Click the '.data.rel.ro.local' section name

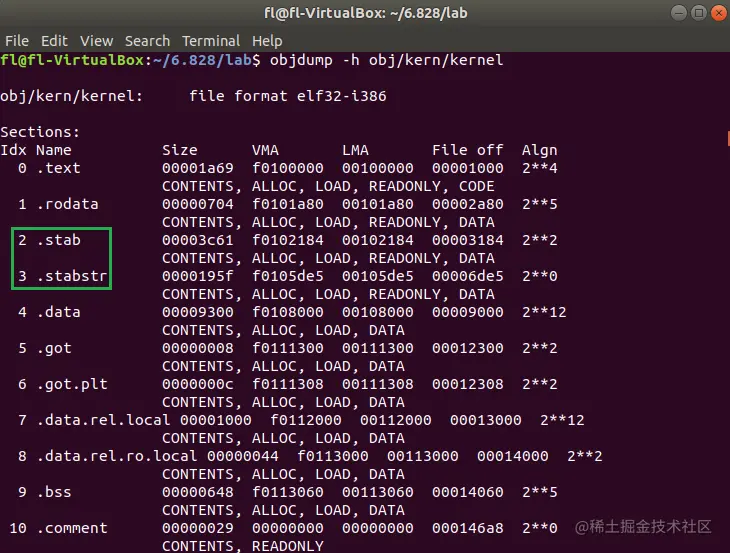117,456
